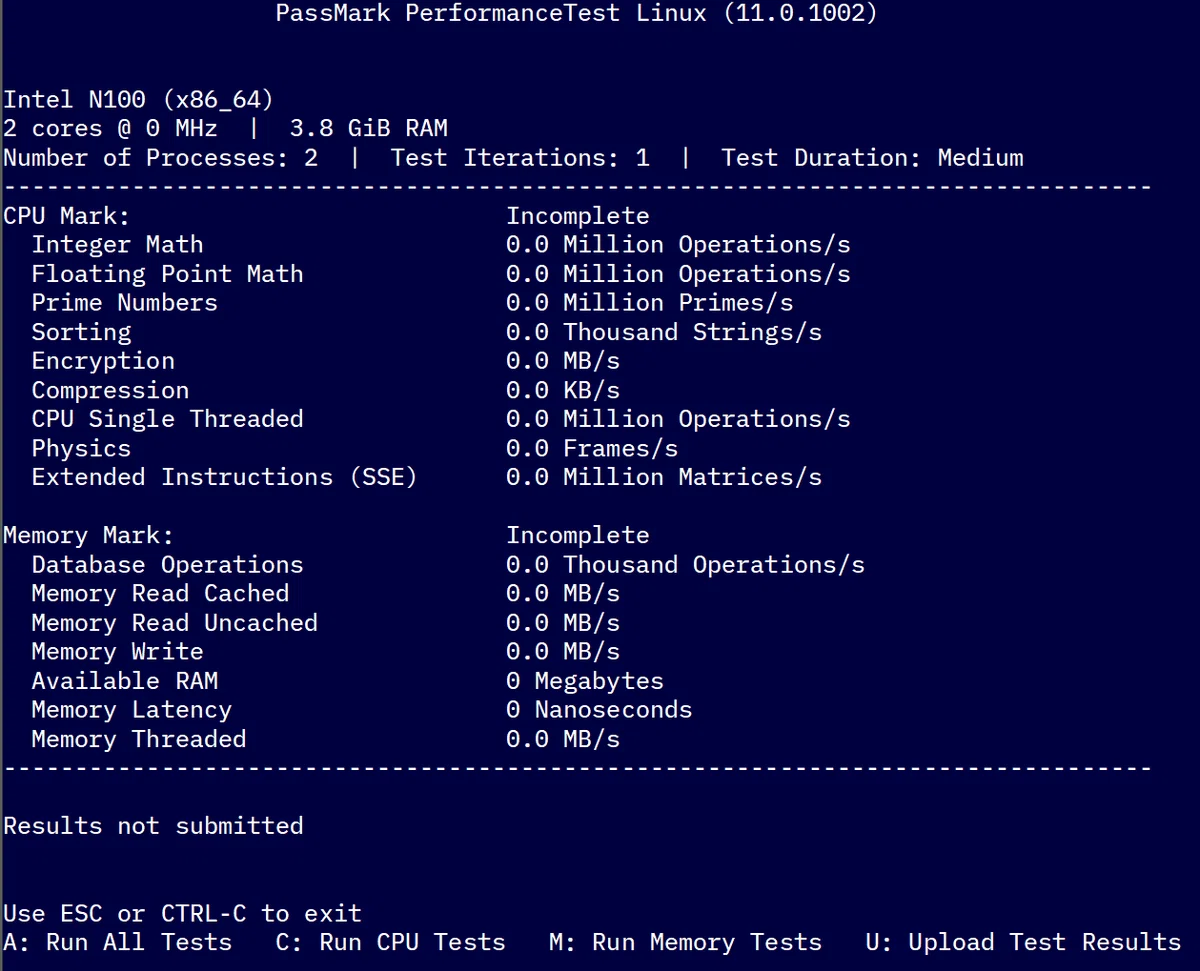Screen dimensions: 1200x971
Task: Select the '0 Nanoseconds' Memory Latency value
Action: tap(599, 710)
